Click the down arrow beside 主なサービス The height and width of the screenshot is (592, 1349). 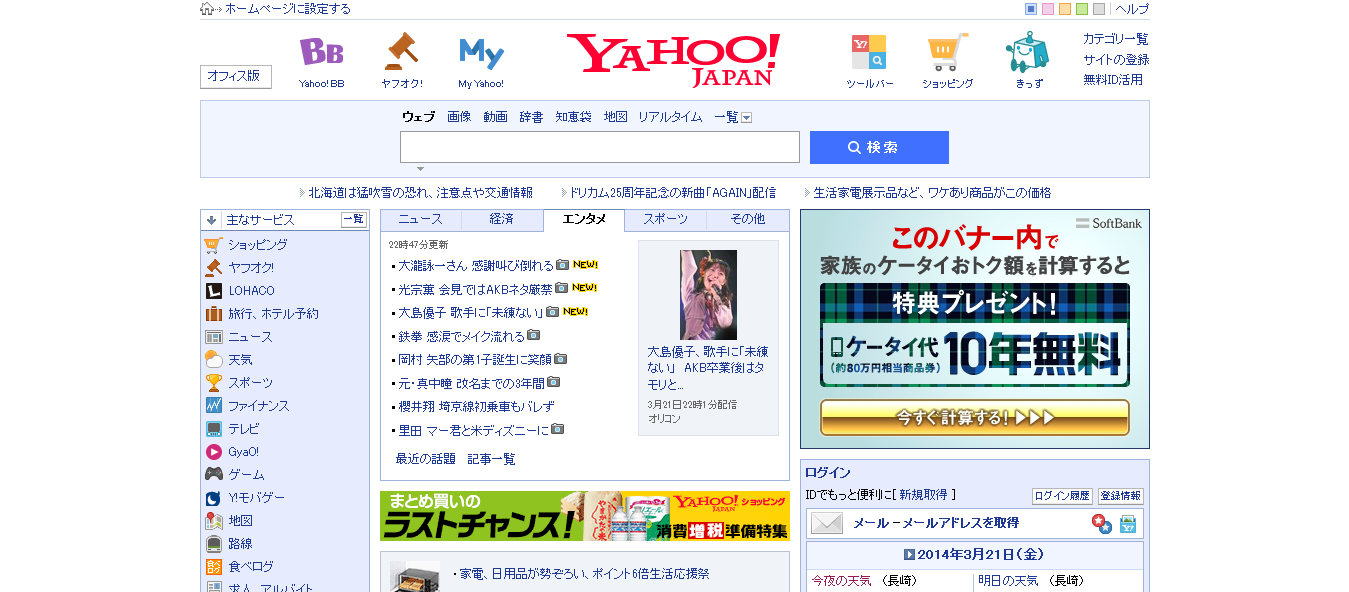tap(211, 220)
